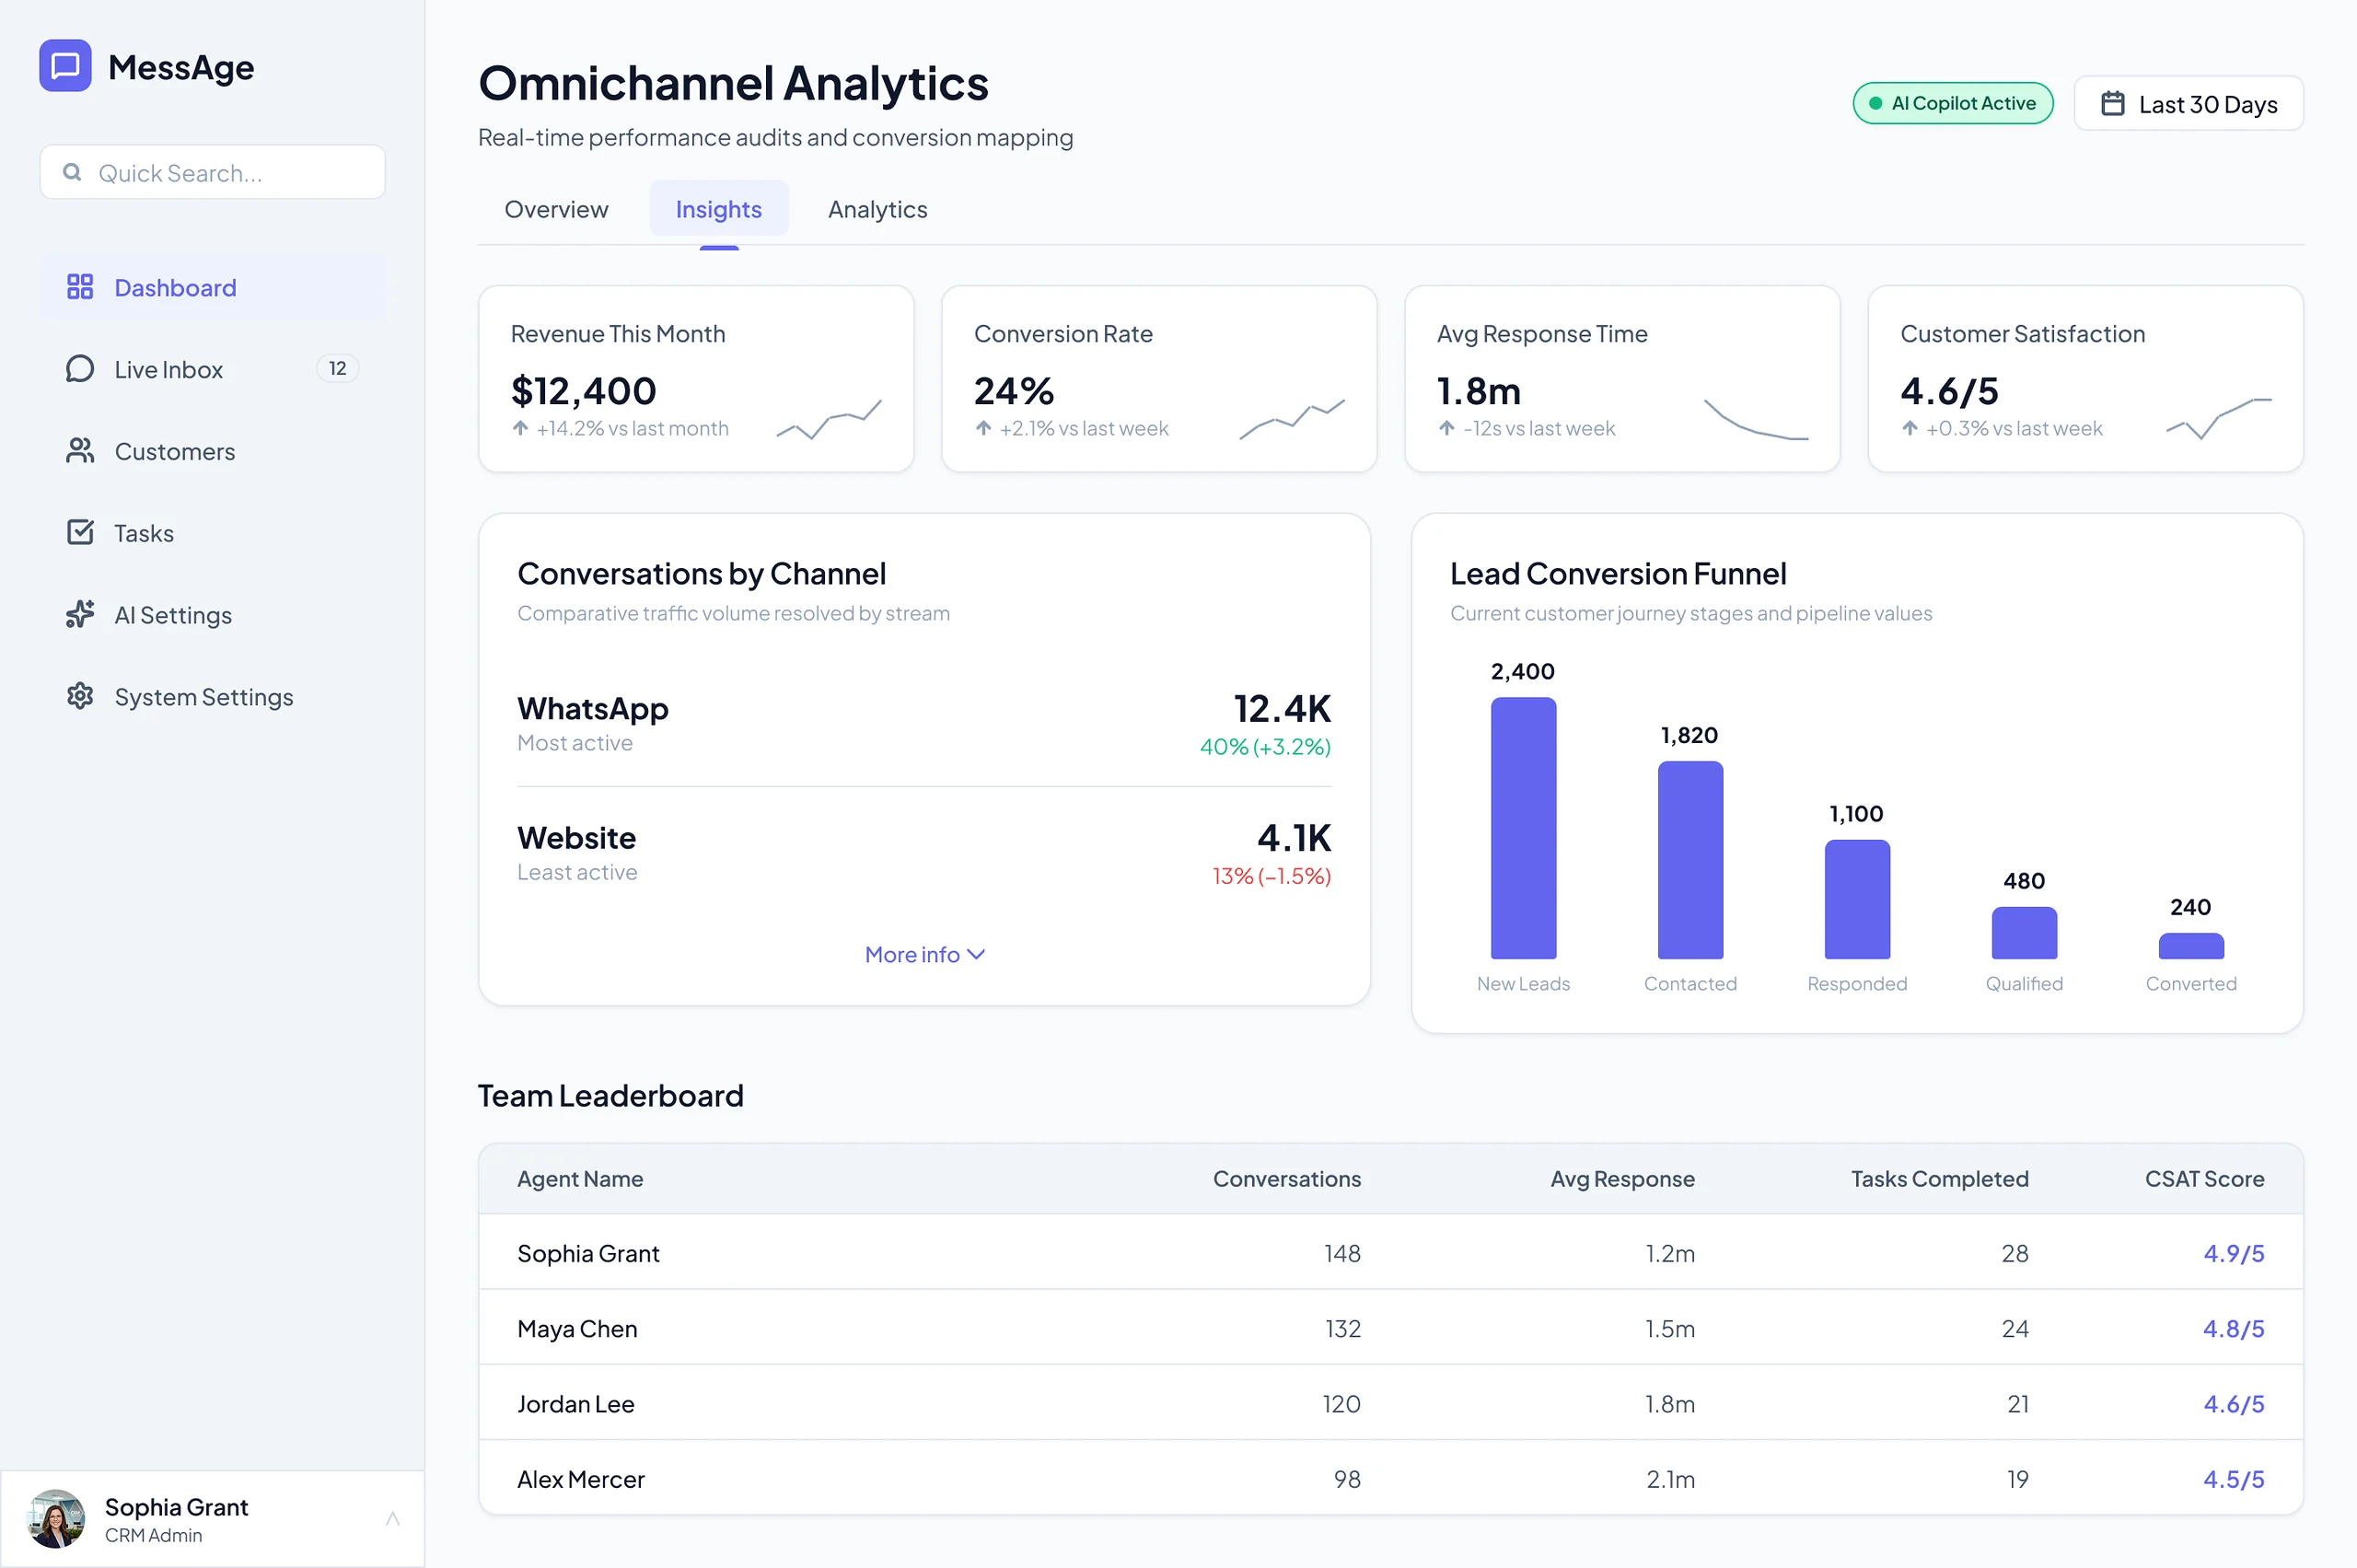Screen dimensions: 2357x1568
Task: Click the 24% conversion rate value
Action: tap(1013, 390)
